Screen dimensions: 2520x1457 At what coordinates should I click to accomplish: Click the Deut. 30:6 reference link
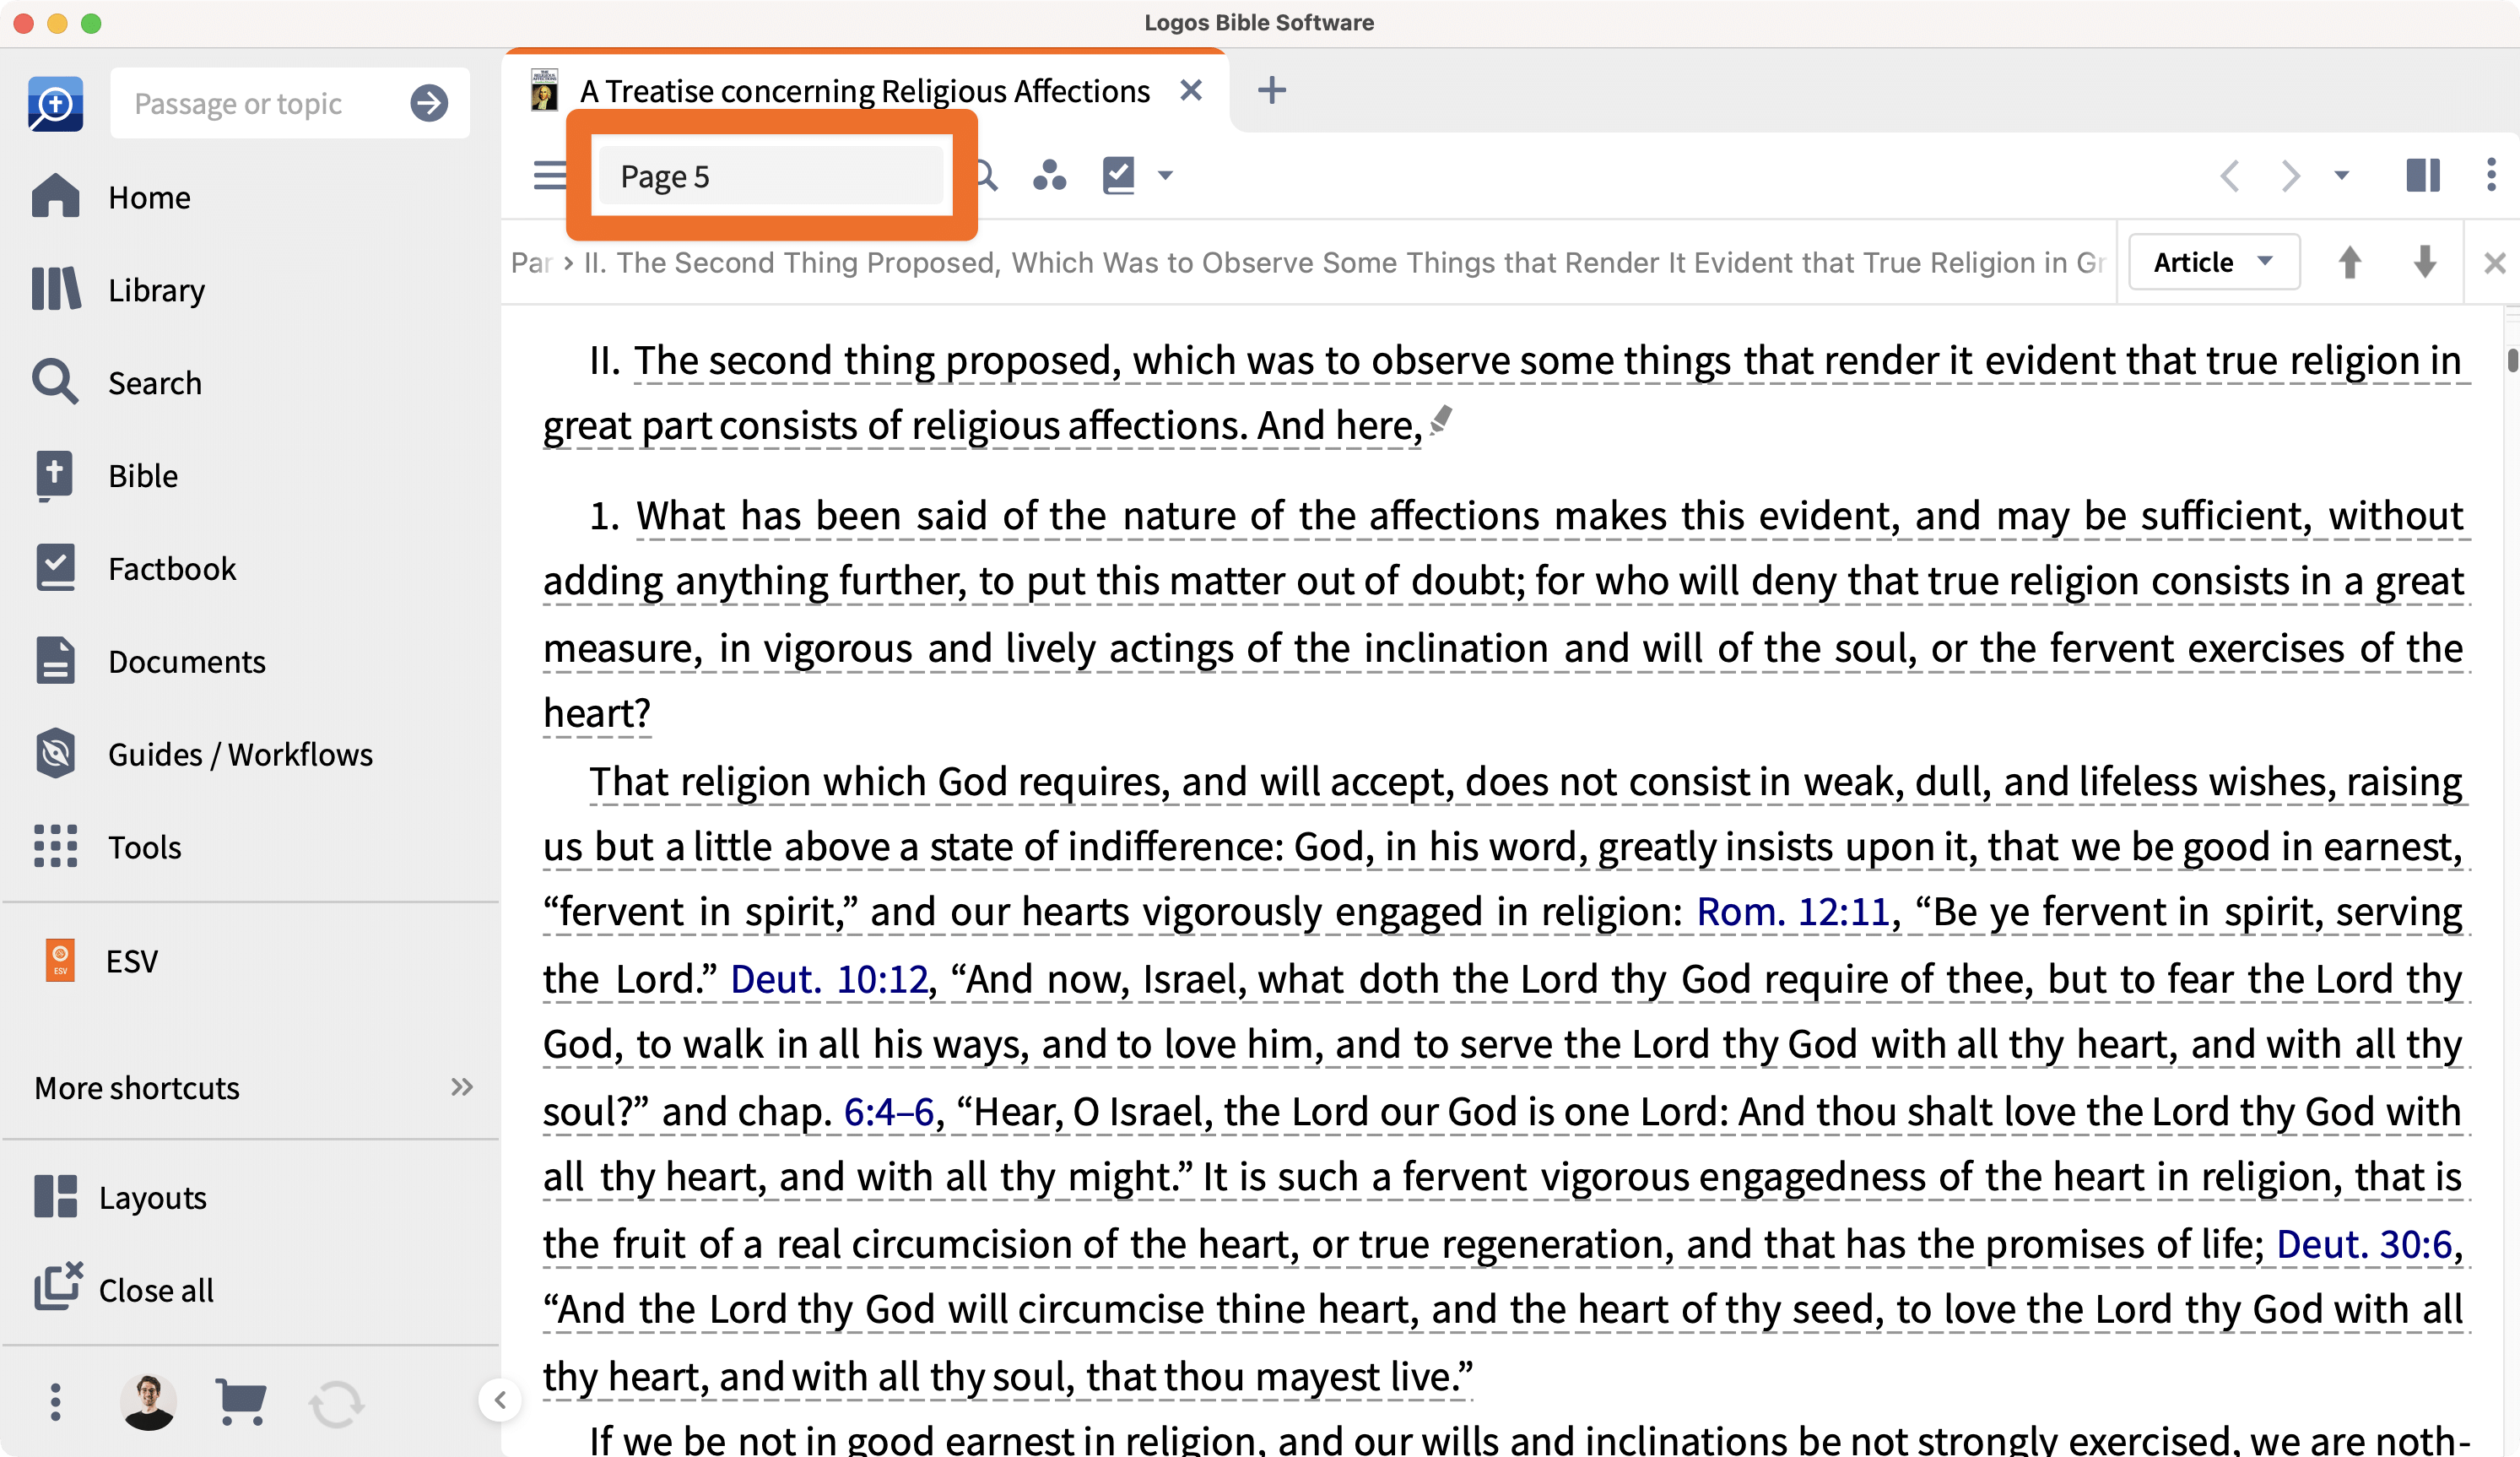[x=2363, y=1244]
